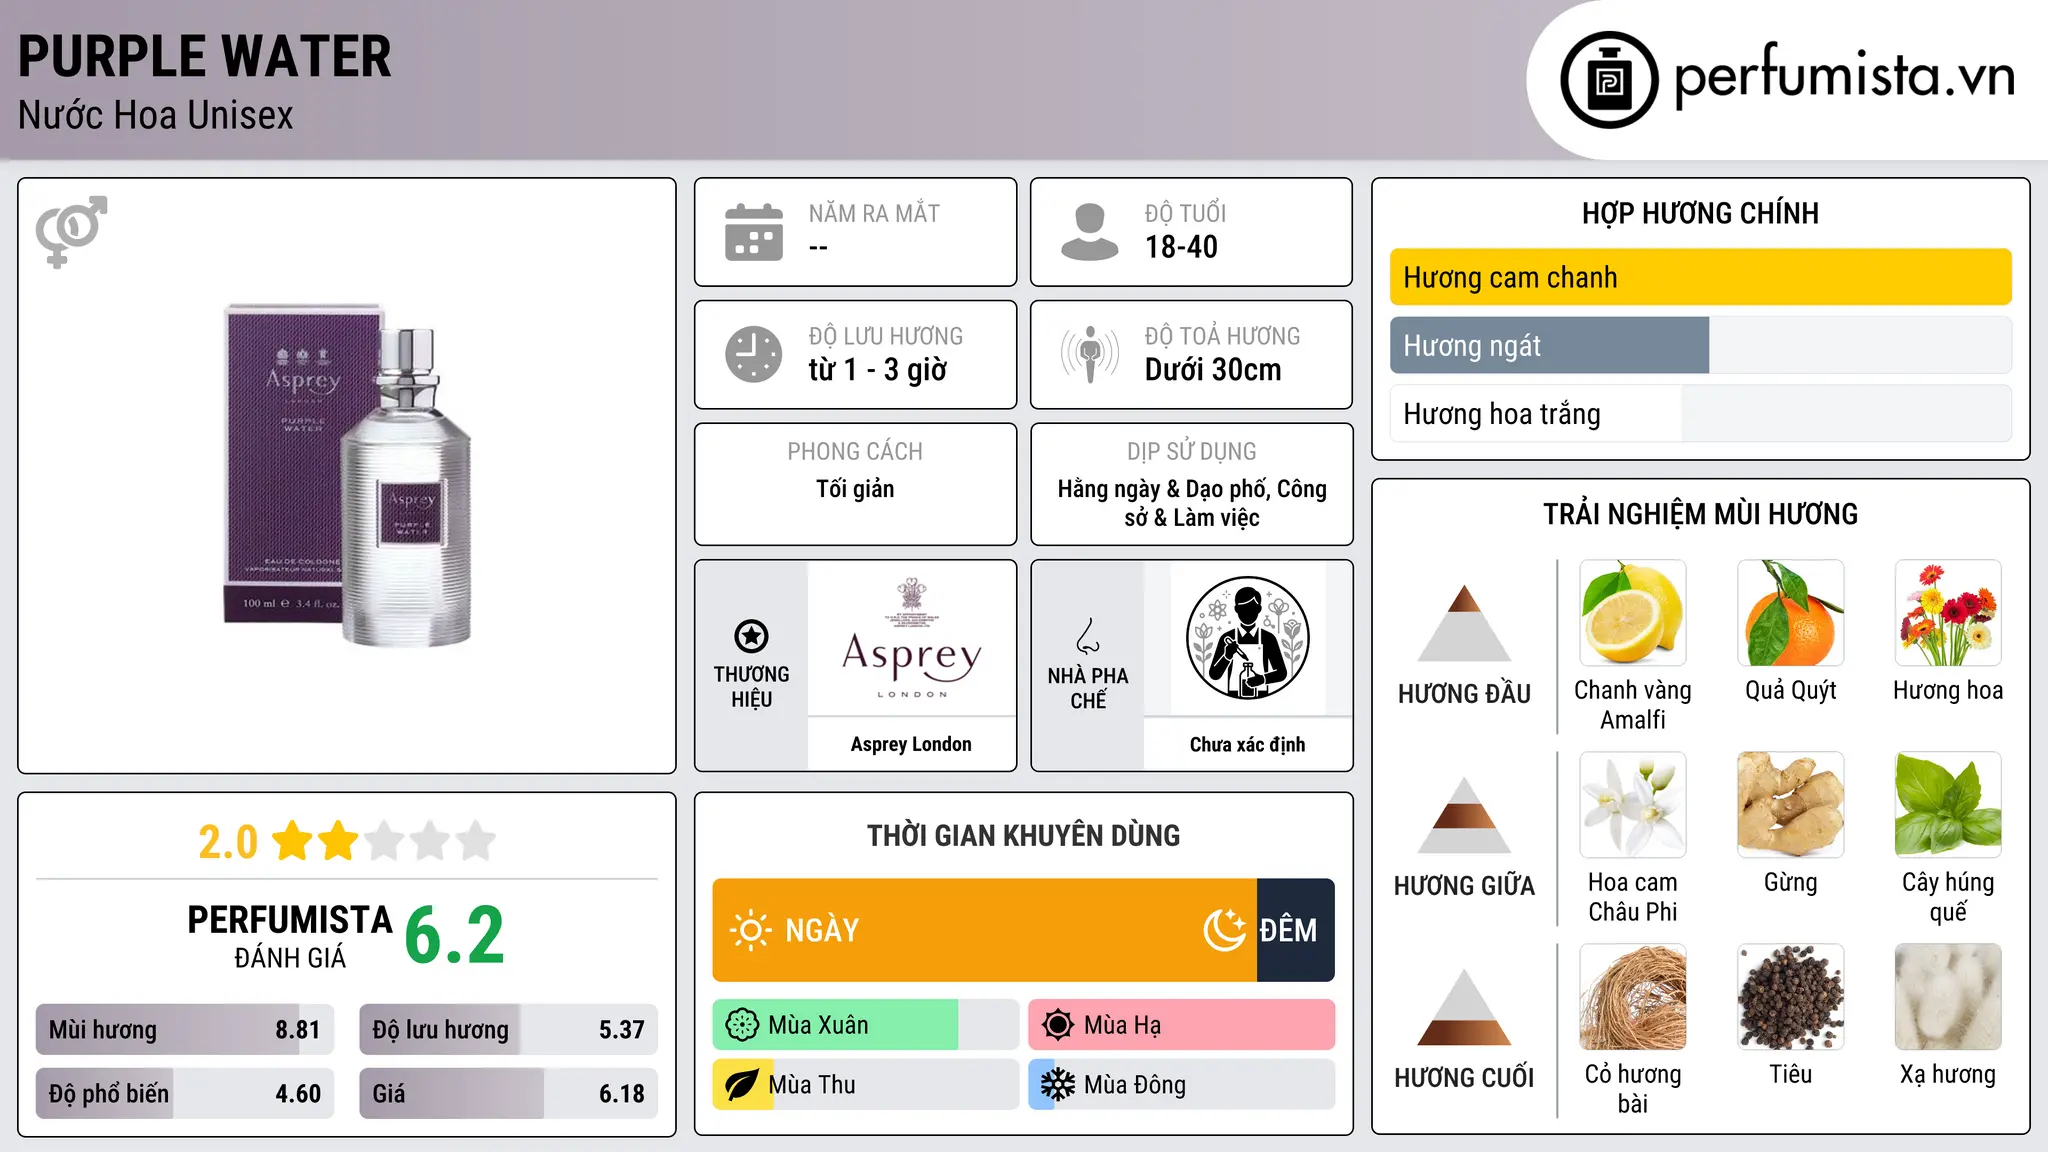Screen dimensions: 2048x1152
Task: Select the Cây húng quế basil image
Action: (1948, 805)
